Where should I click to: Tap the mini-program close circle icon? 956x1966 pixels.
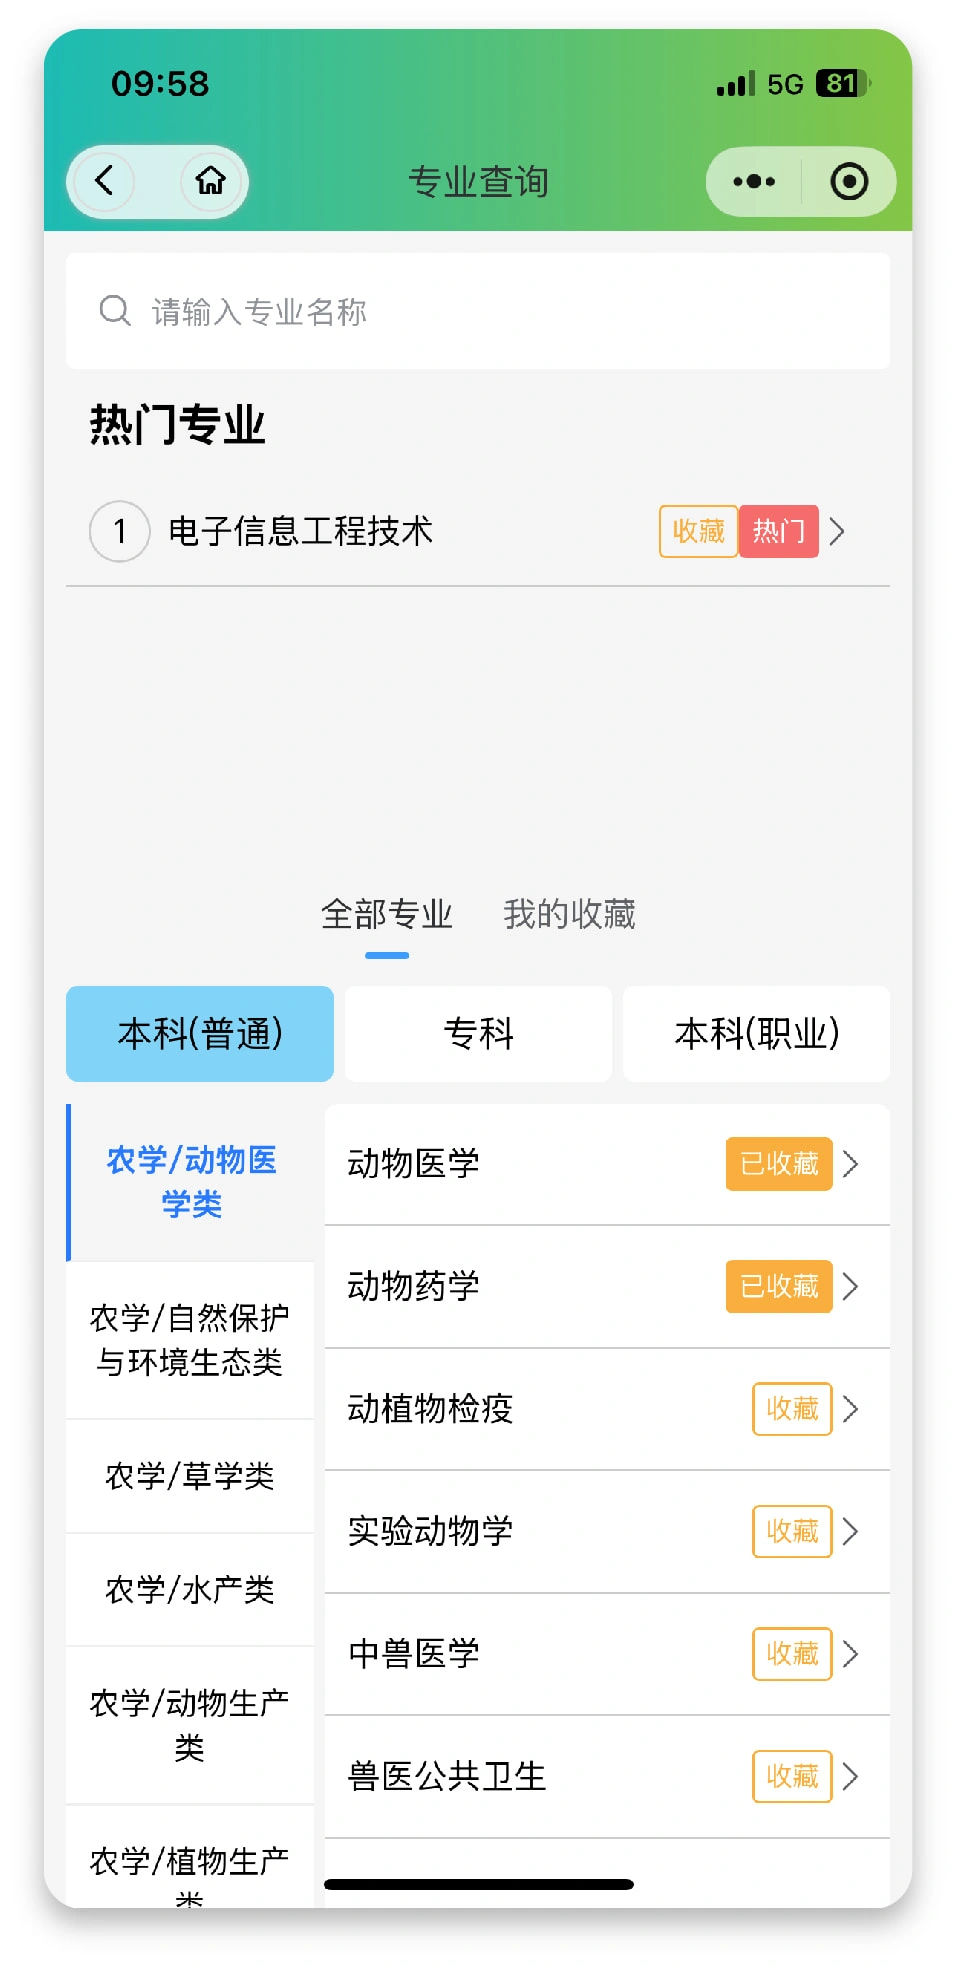point(849,182)
